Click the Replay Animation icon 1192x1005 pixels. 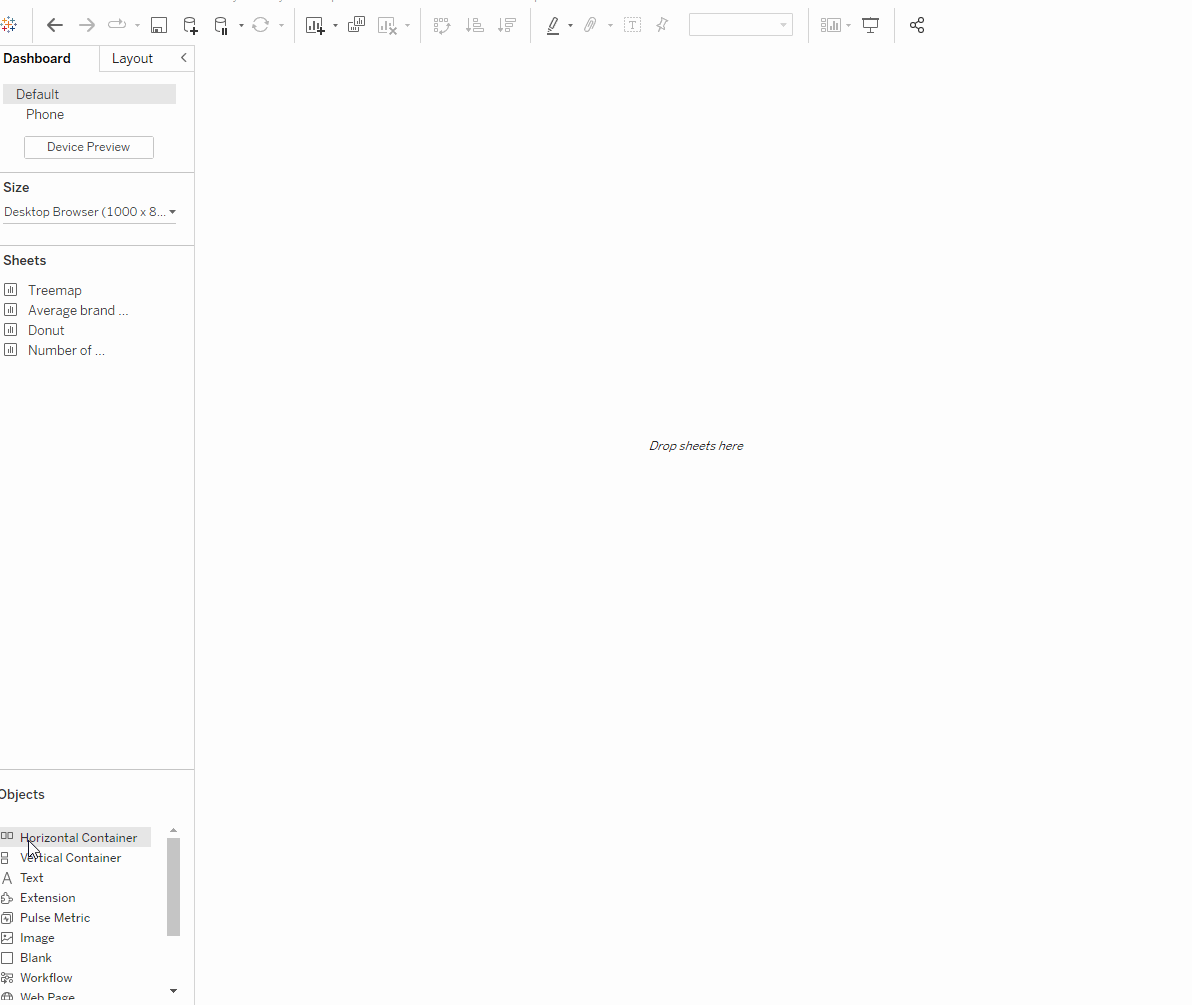pos(117,25)
